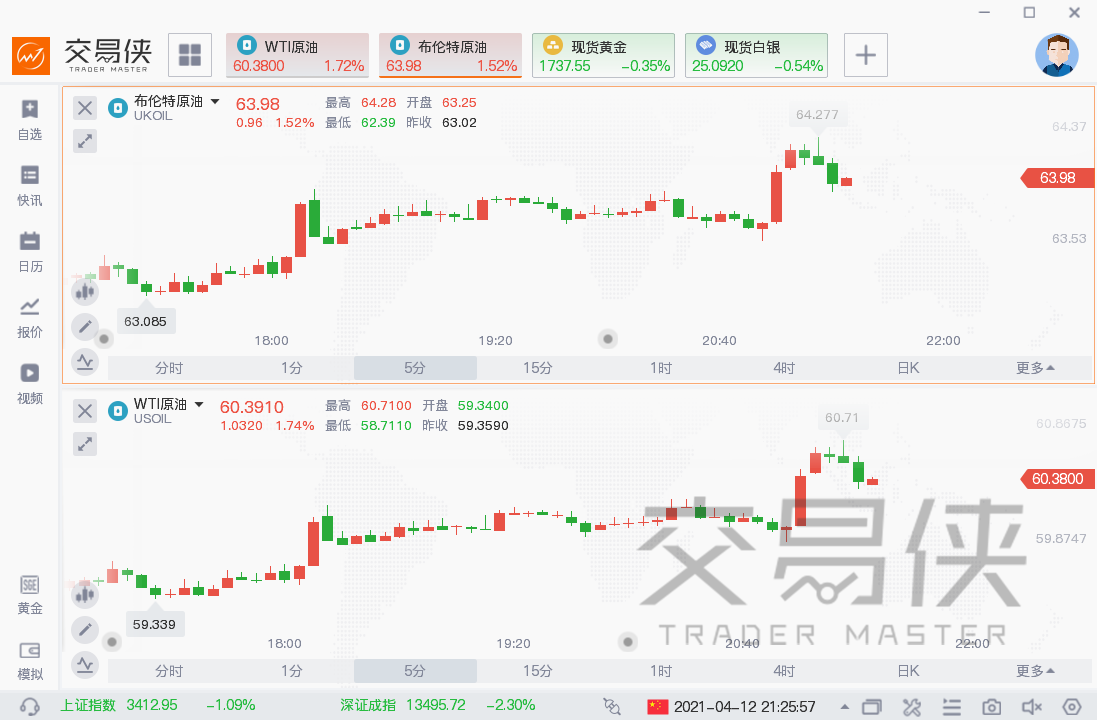Open the indicator icon in 布伦特原油 chart
This screenshot has width=1097, height=720.
pos(85,362)
